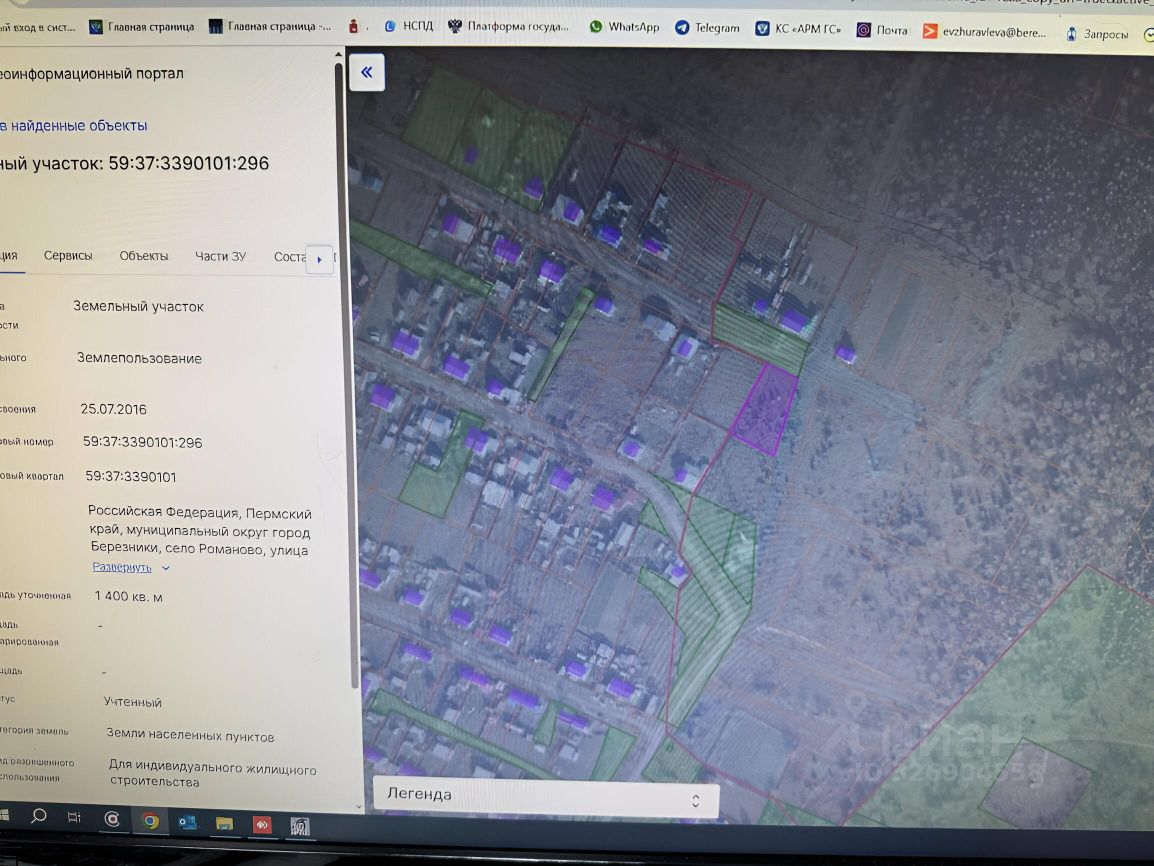1154x866 pixels.
Task: Click the red figure bookmark icon
Action: coord(353,26)
